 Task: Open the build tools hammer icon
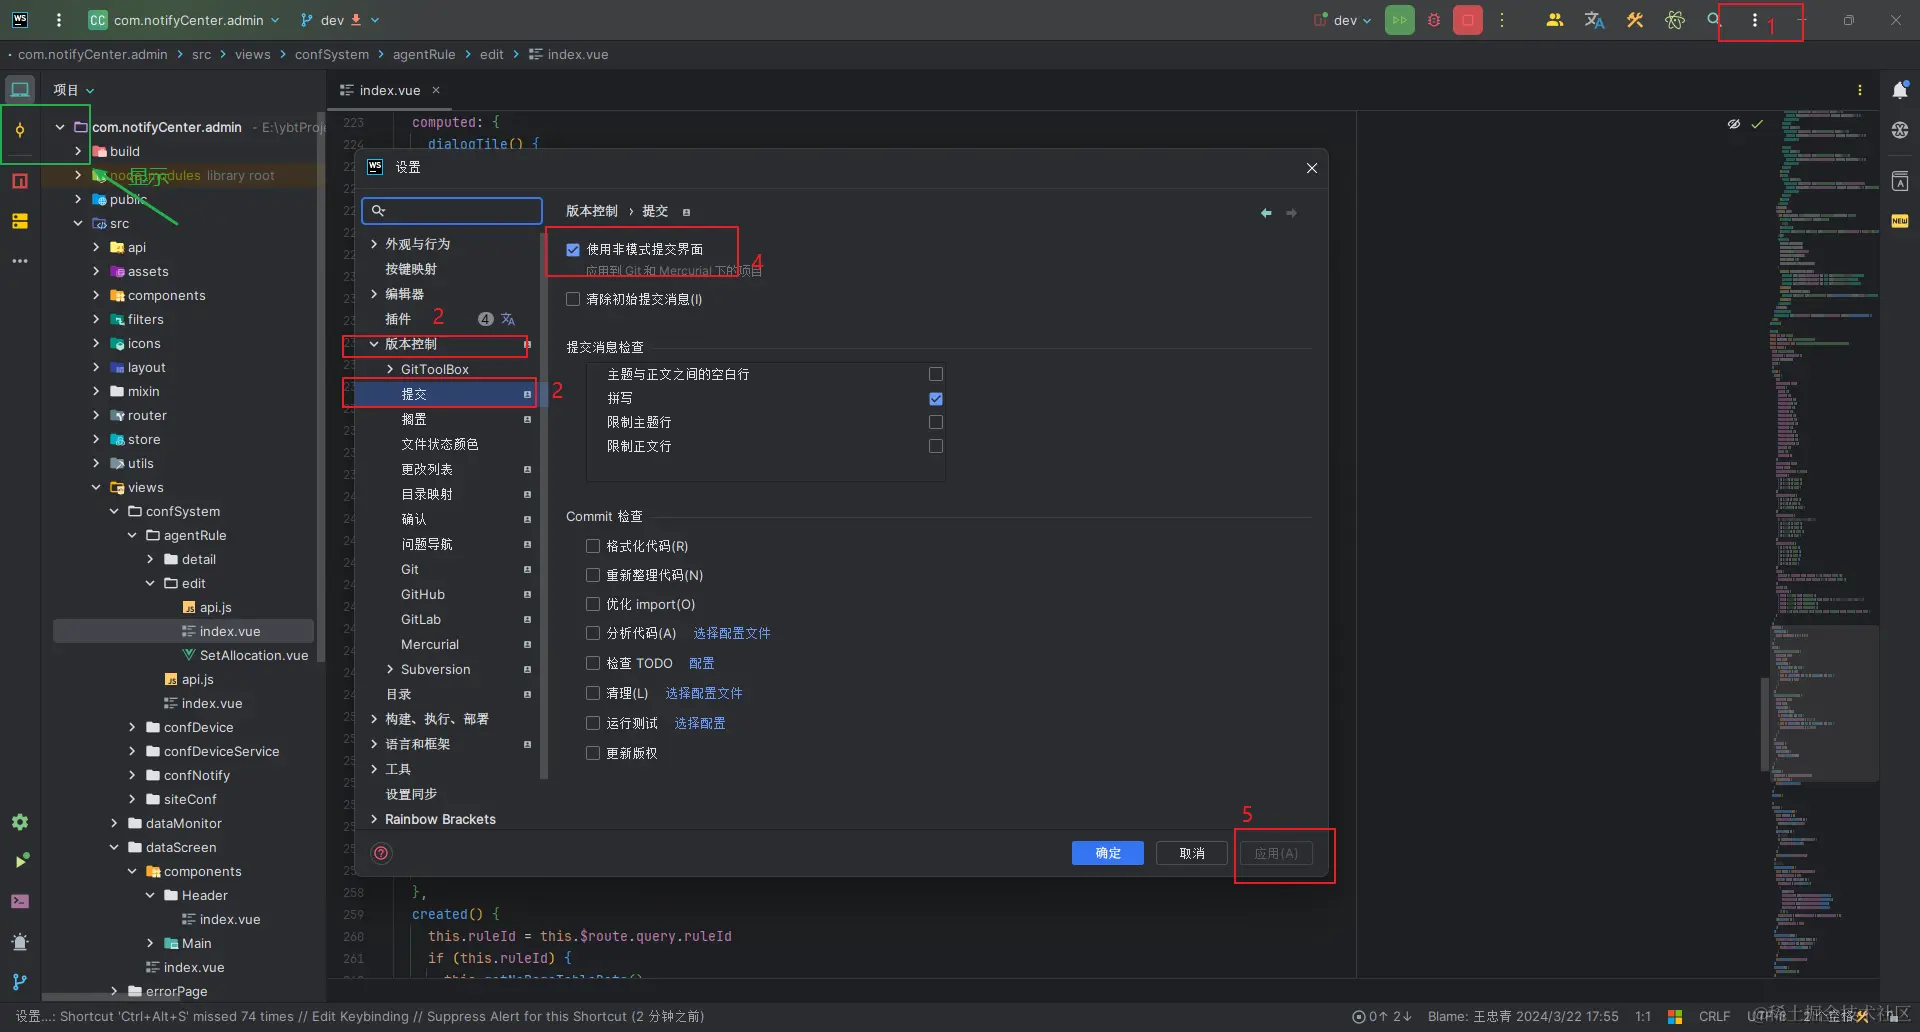1635,20
